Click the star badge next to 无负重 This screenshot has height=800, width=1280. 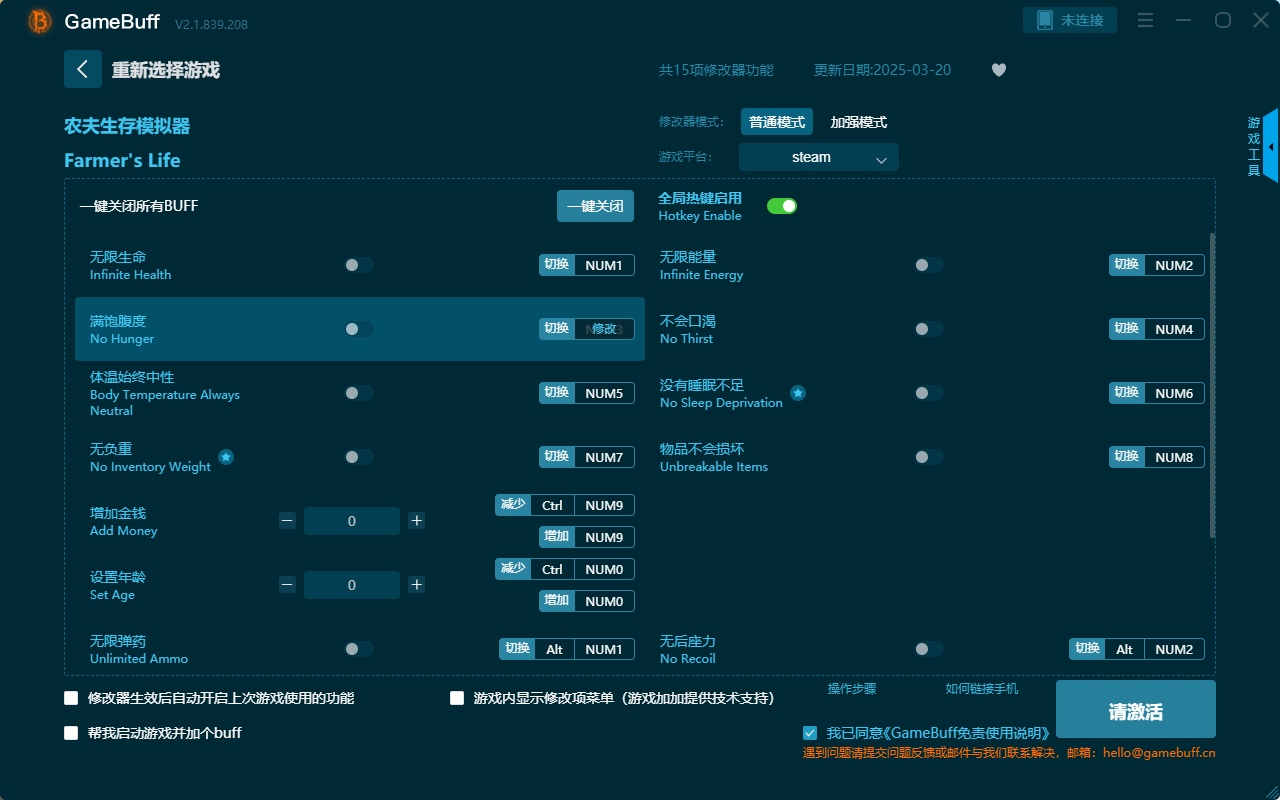tap(226, 457)
